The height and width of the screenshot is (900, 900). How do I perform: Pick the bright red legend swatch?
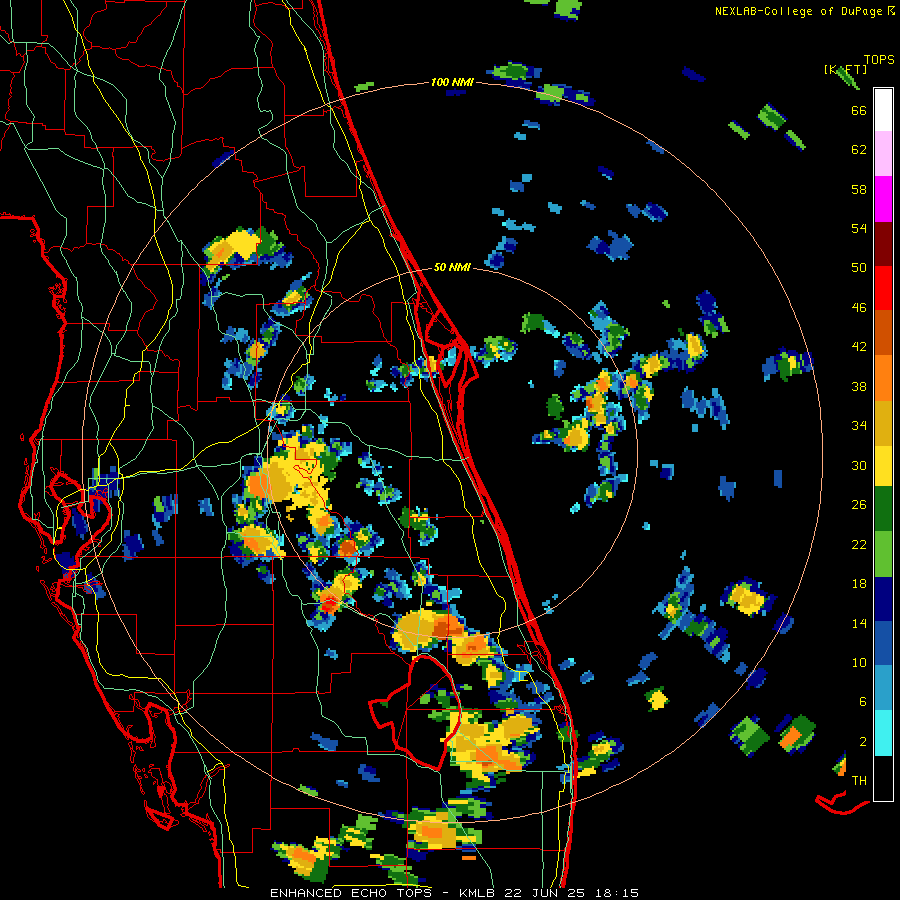[x=883, y=288]
